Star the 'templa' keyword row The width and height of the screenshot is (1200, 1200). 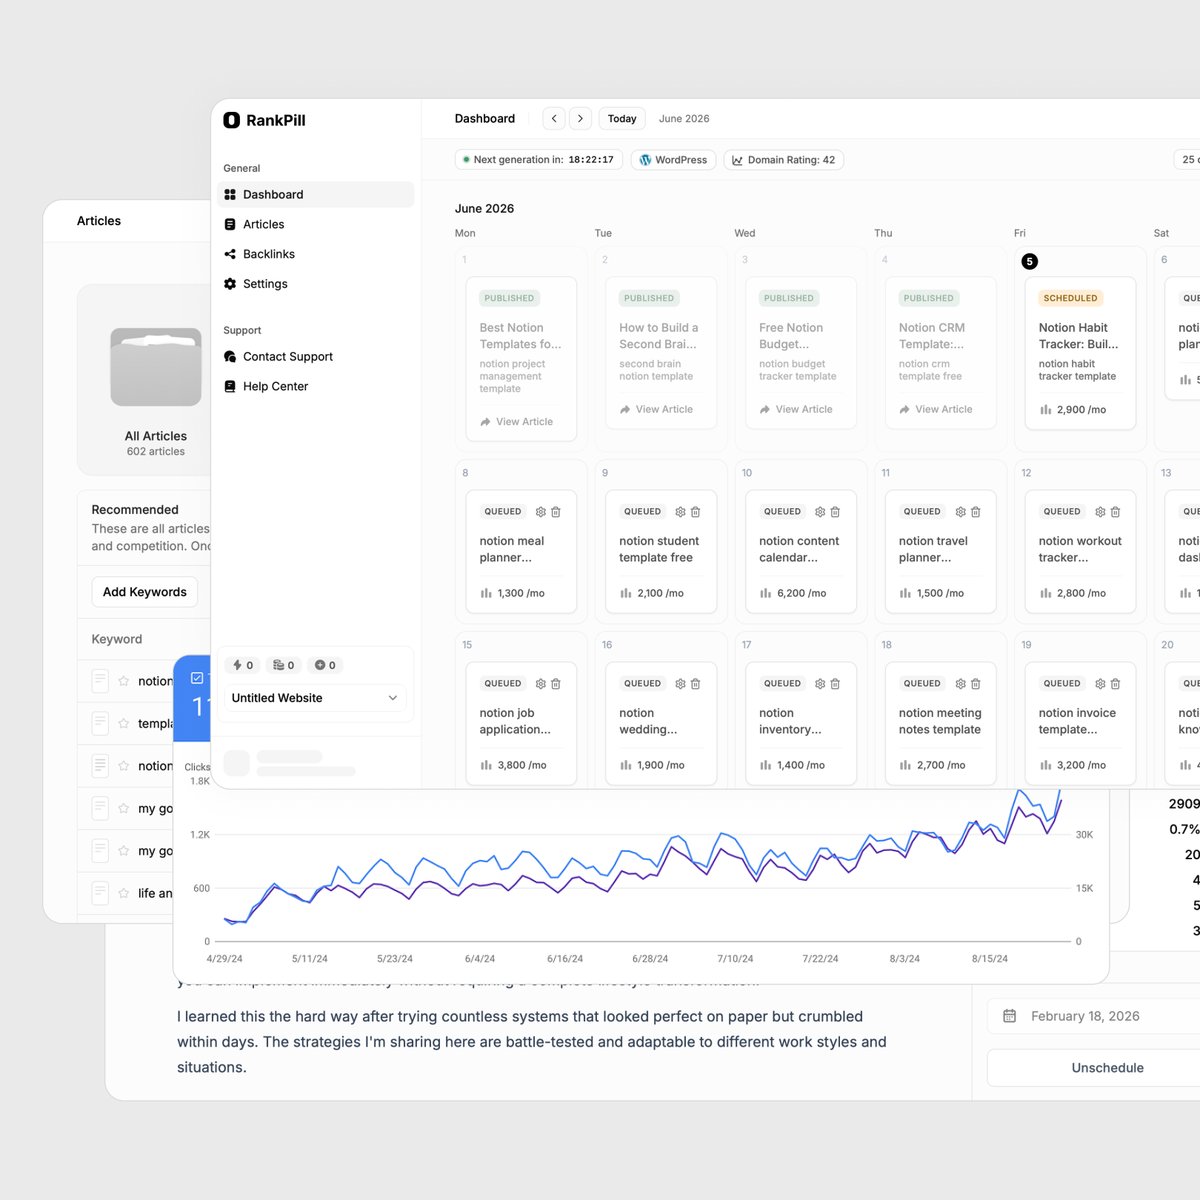click(x=124, y=723)
